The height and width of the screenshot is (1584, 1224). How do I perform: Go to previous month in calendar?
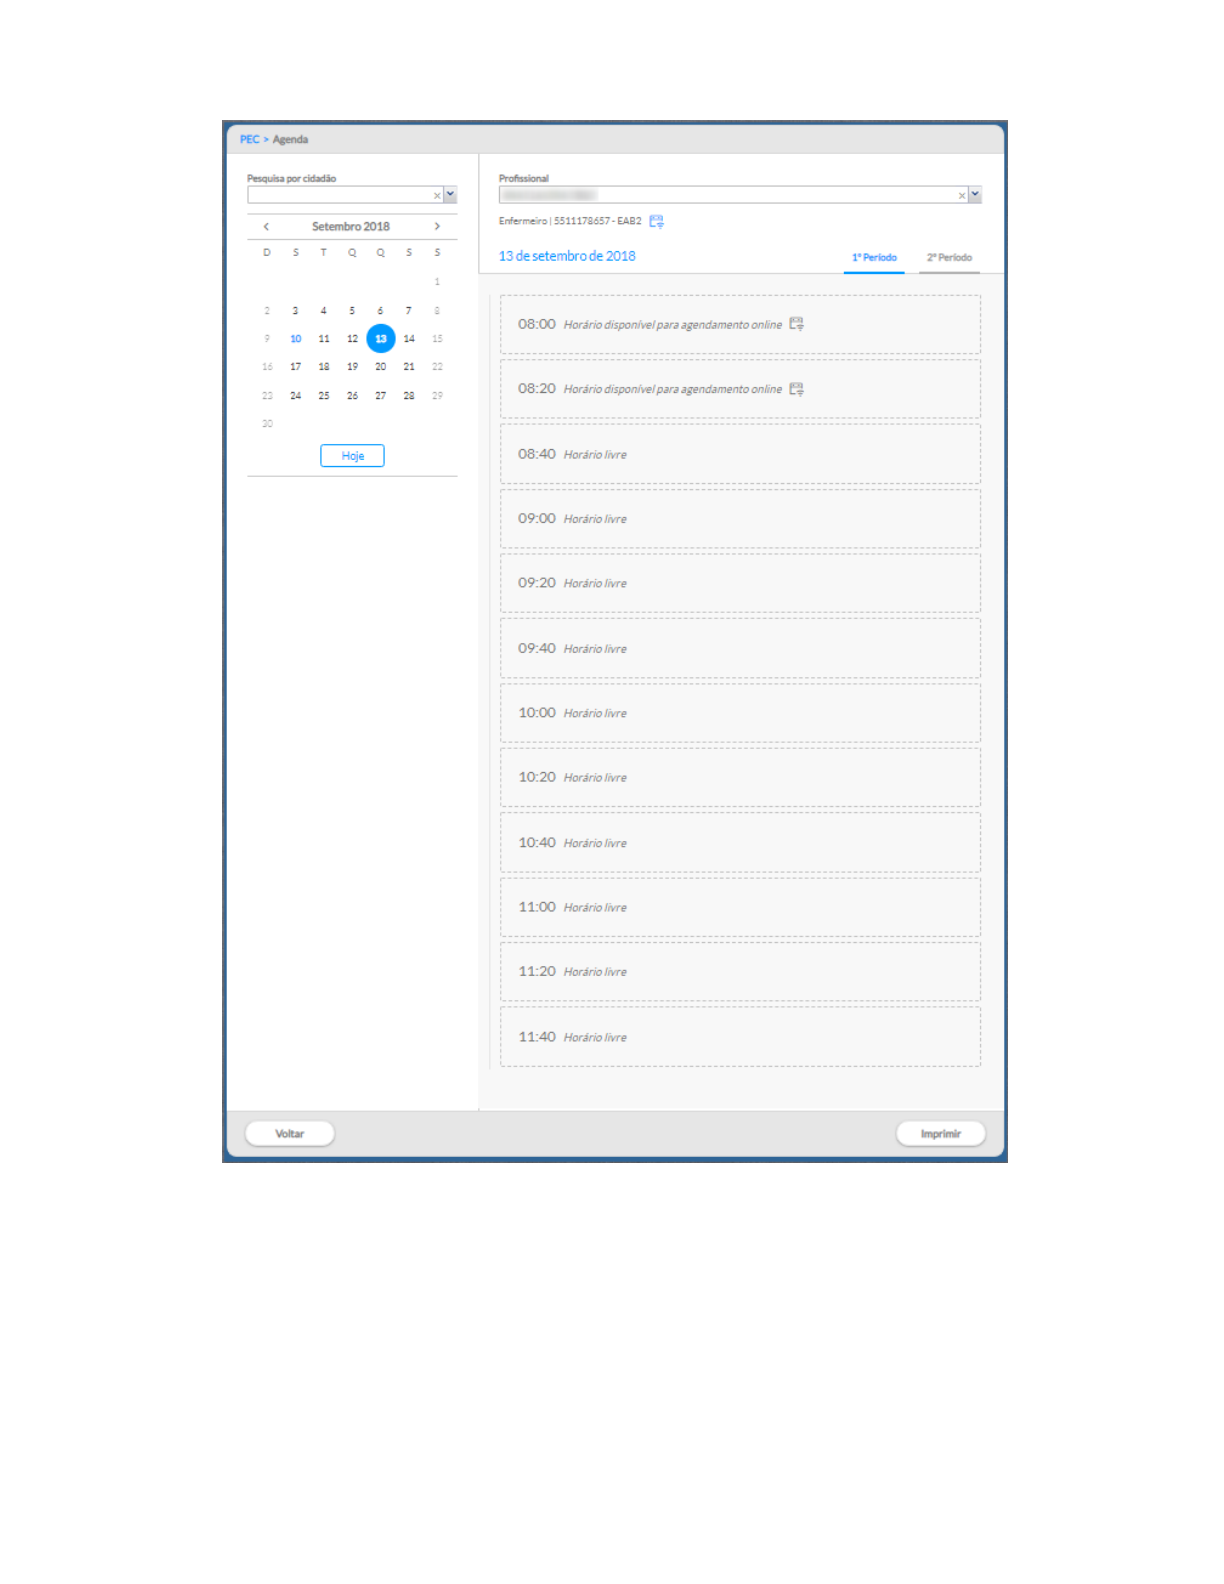[x=266, y=227]
